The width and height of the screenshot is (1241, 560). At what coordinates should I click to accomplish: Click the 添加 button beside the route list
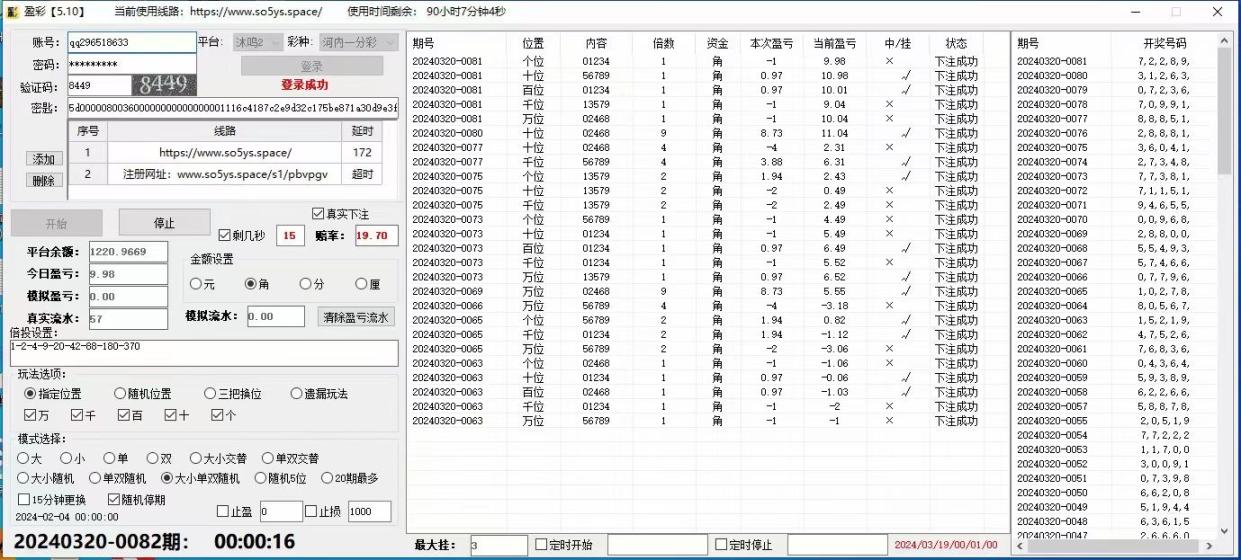click(44, 159)
